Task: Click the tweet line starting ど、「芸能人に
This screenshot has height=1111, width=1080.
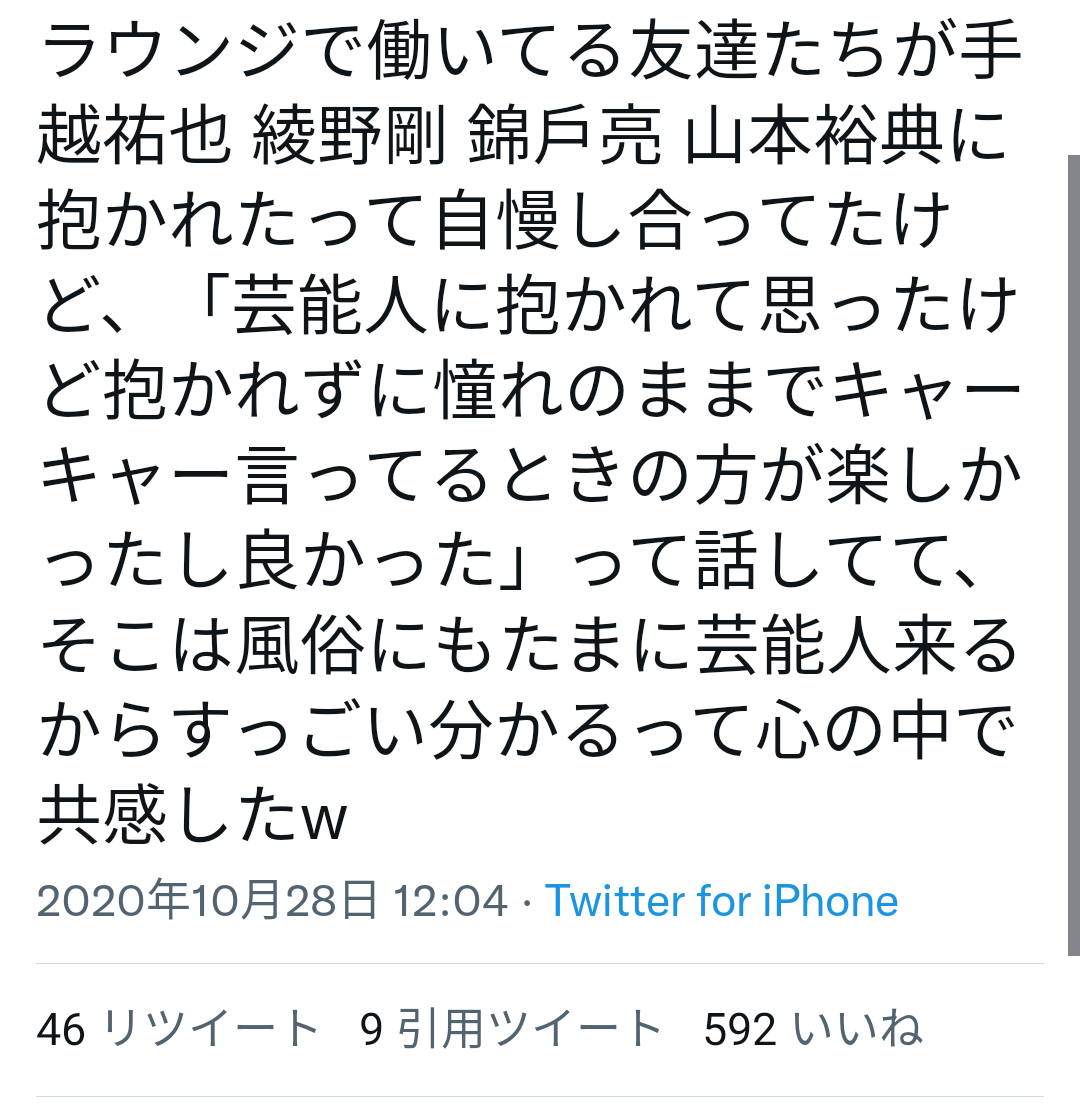Action: coord(529,306)
